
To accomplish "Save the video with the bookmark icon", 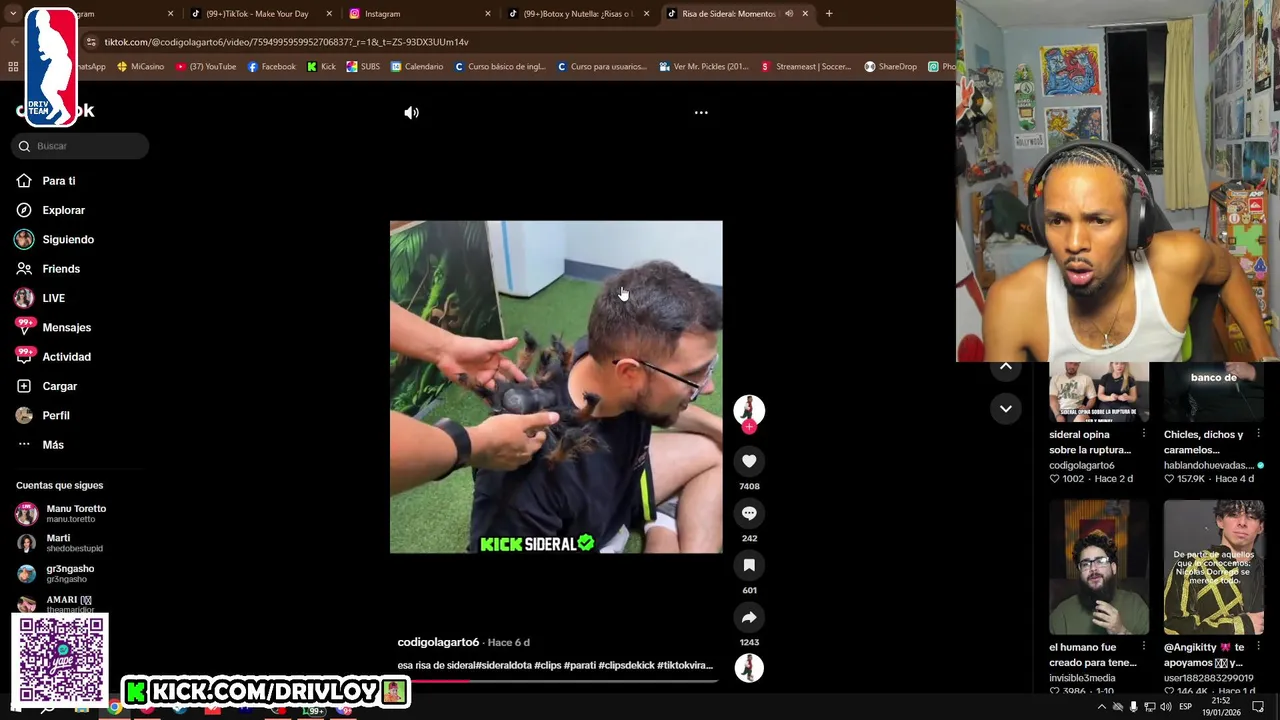I will pos(749,565).
